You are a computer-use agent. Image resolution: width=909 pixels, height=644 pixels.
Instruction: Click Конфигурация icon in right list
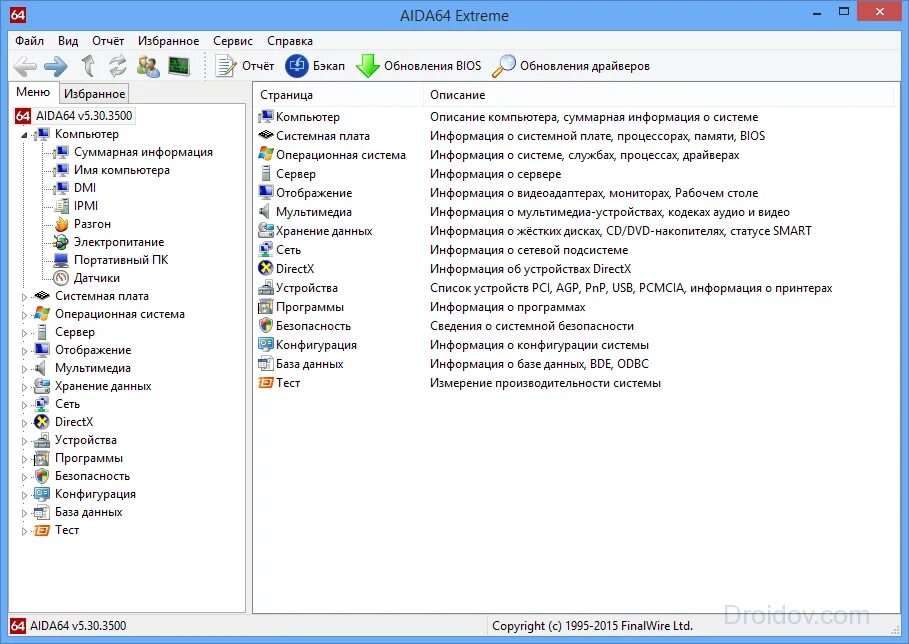[x=266, y=345]
